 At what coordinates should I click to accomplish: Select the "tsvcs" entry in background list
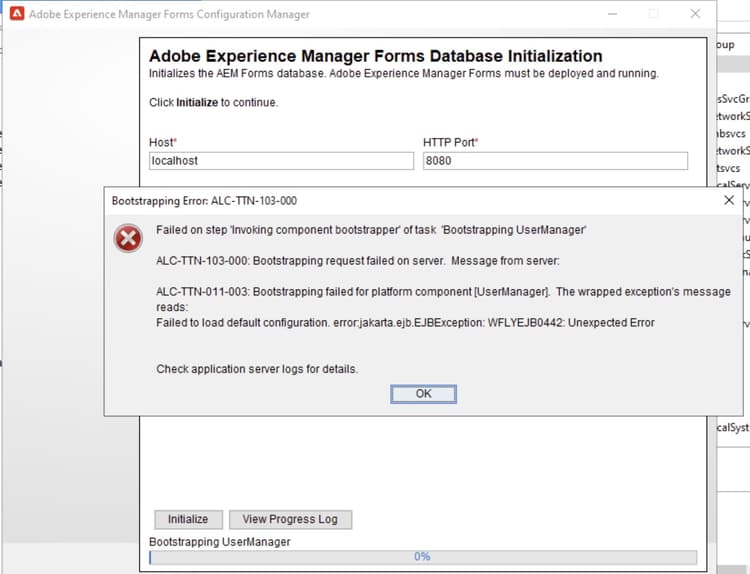tap(729, 168)
